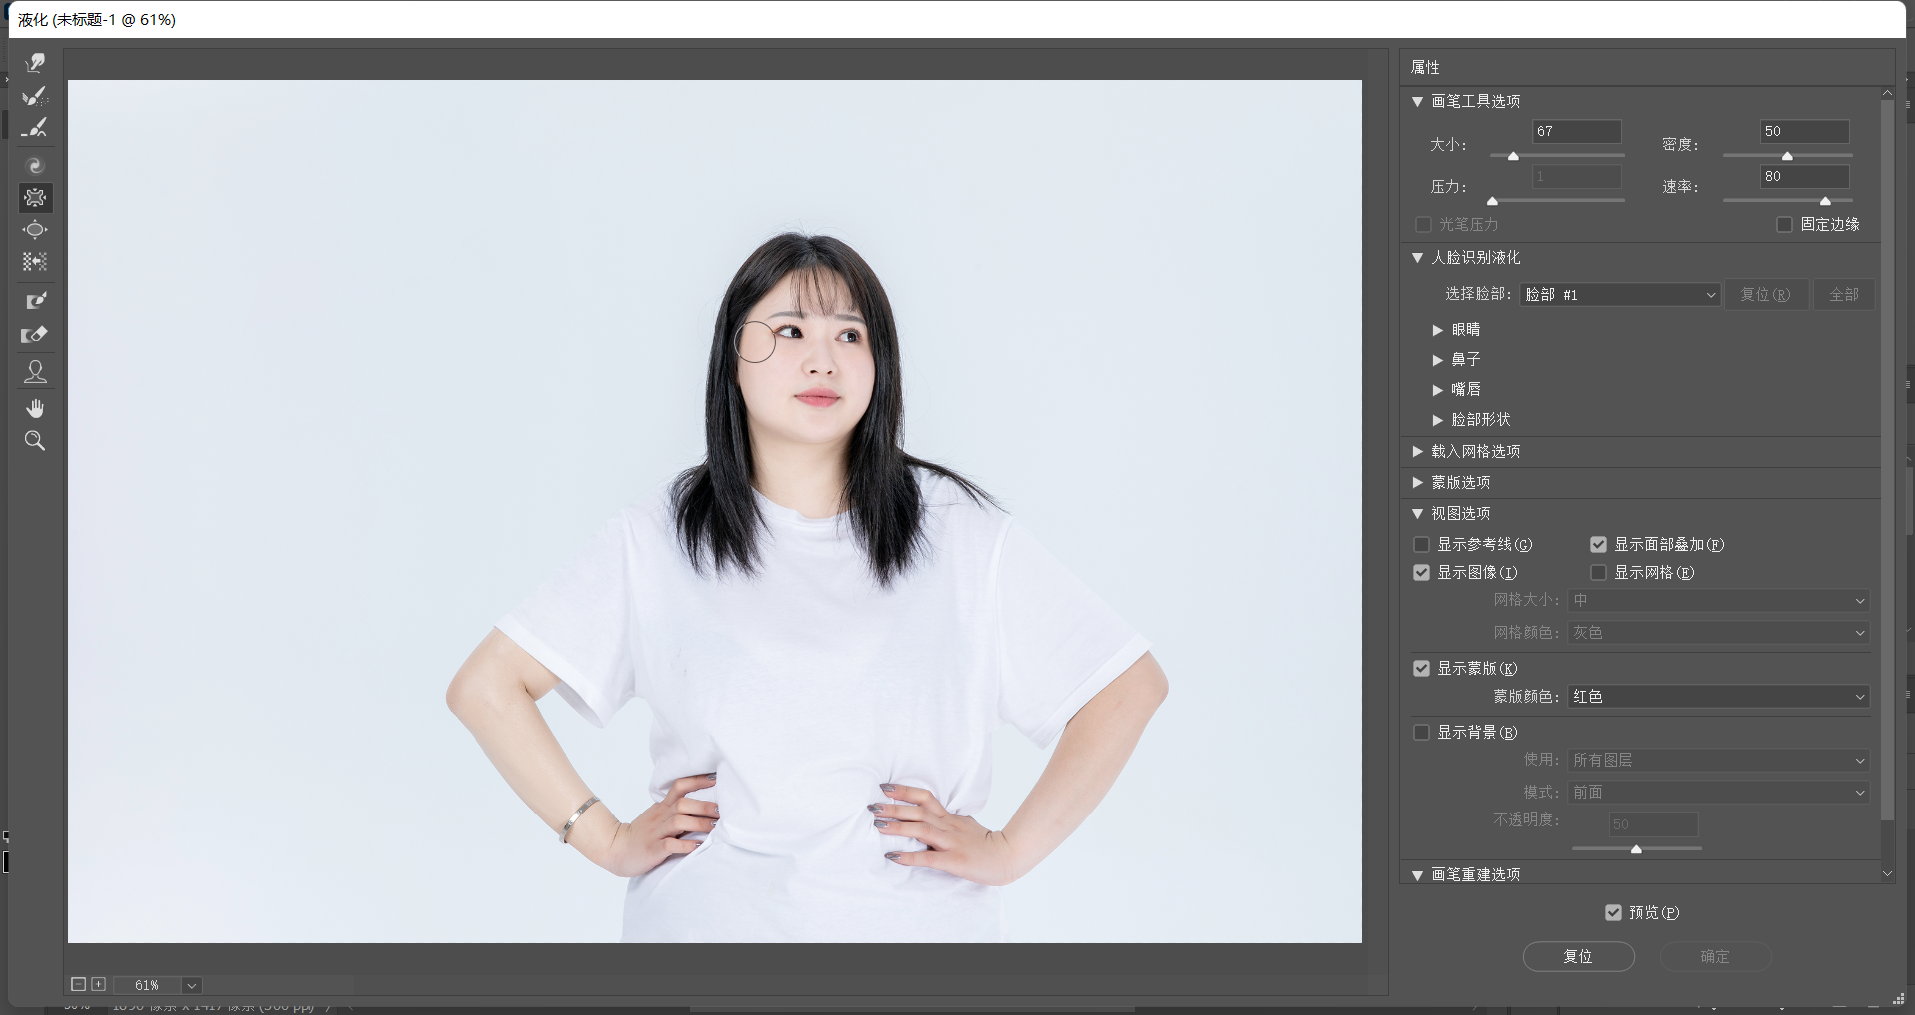Click the 属性 panel header text
Screen dimensions: 1915x1015
[1425, 67]
